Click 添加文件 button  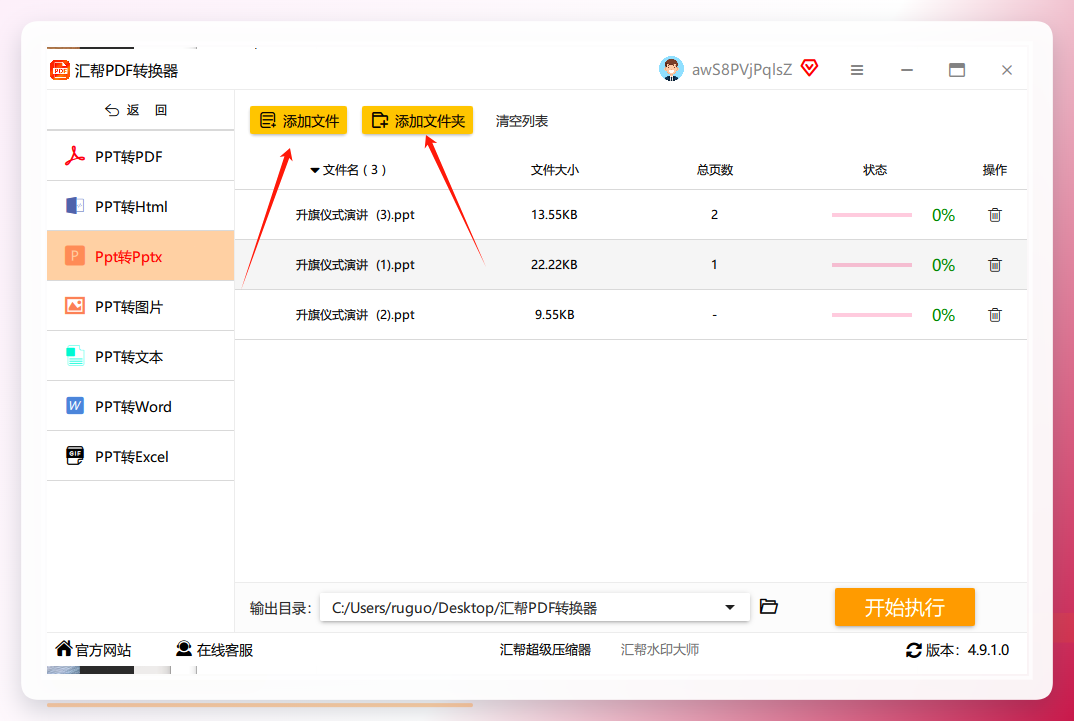[x=299, y=121]
